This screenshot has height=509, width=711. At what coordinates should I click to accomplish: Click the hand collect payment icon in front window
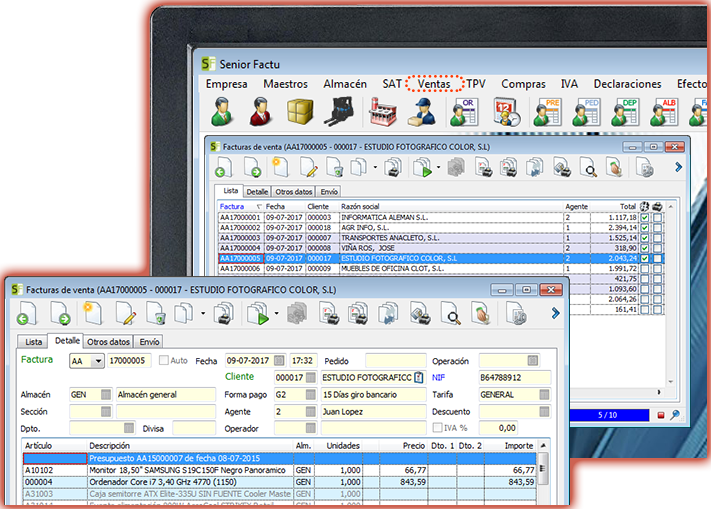[x=481, y=314]
